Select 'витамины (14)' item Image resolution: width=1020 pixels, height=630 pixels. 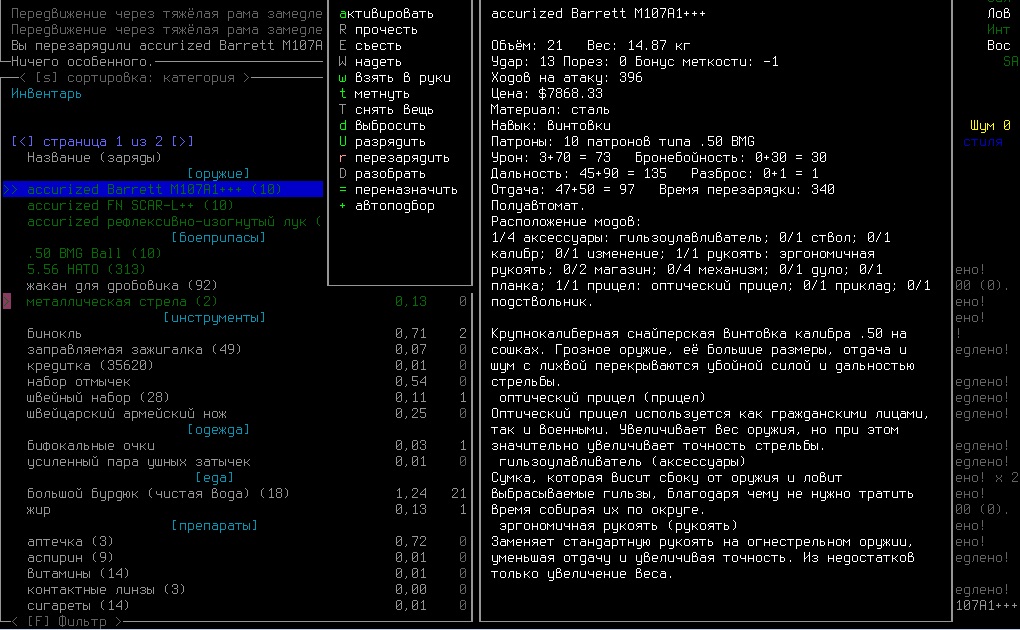(x=78, y=573)
